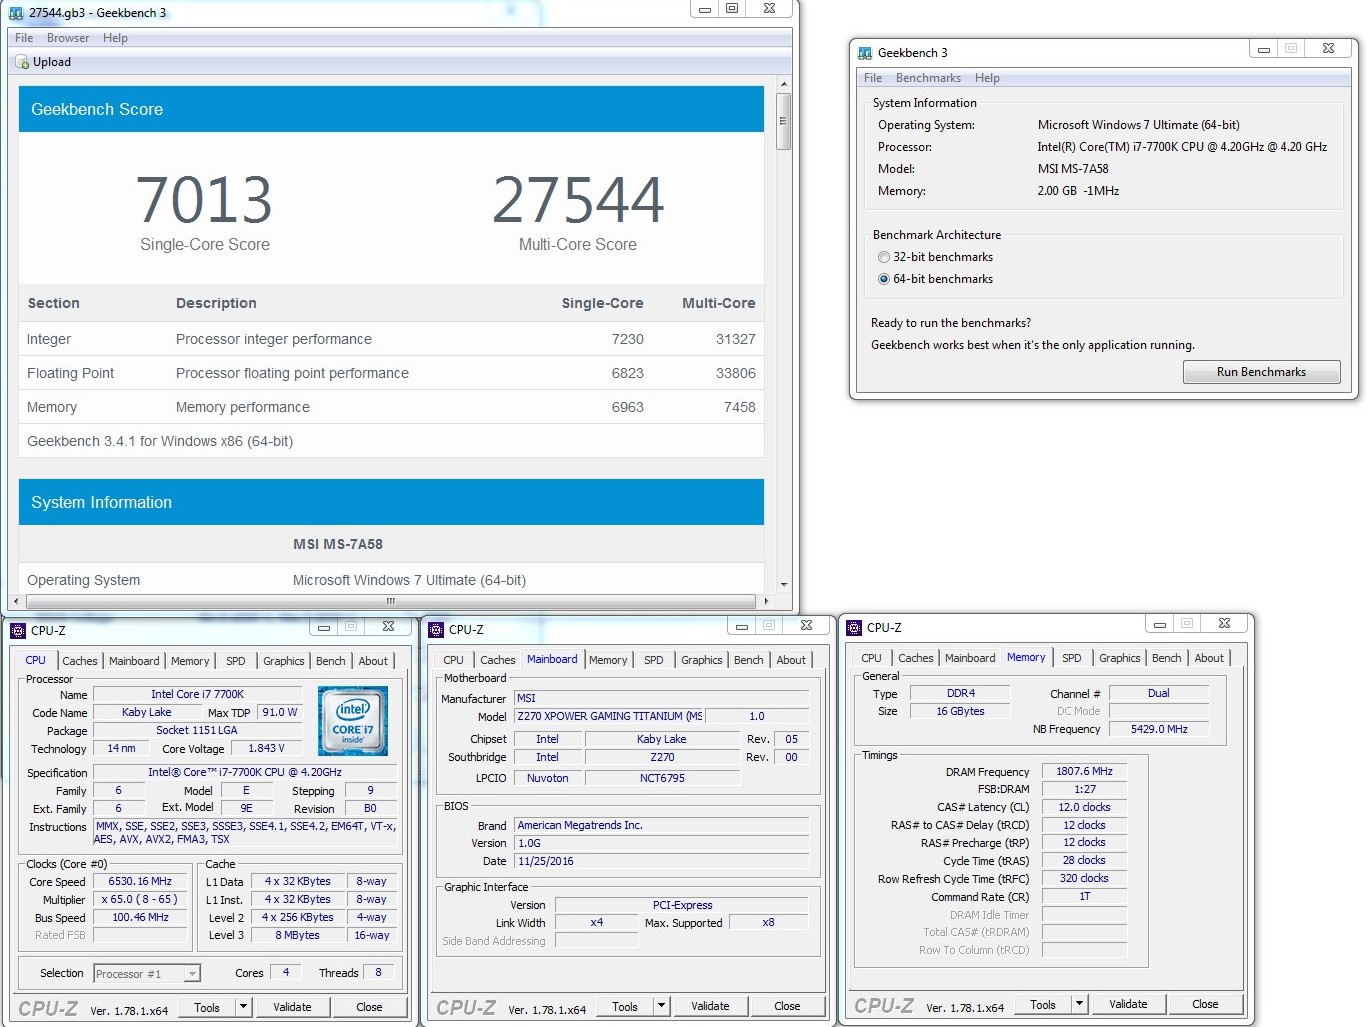Screen dimensions: 1368x1027
Task: Open About tab in CPU-Z Memory window
Action: [1209, 658]
